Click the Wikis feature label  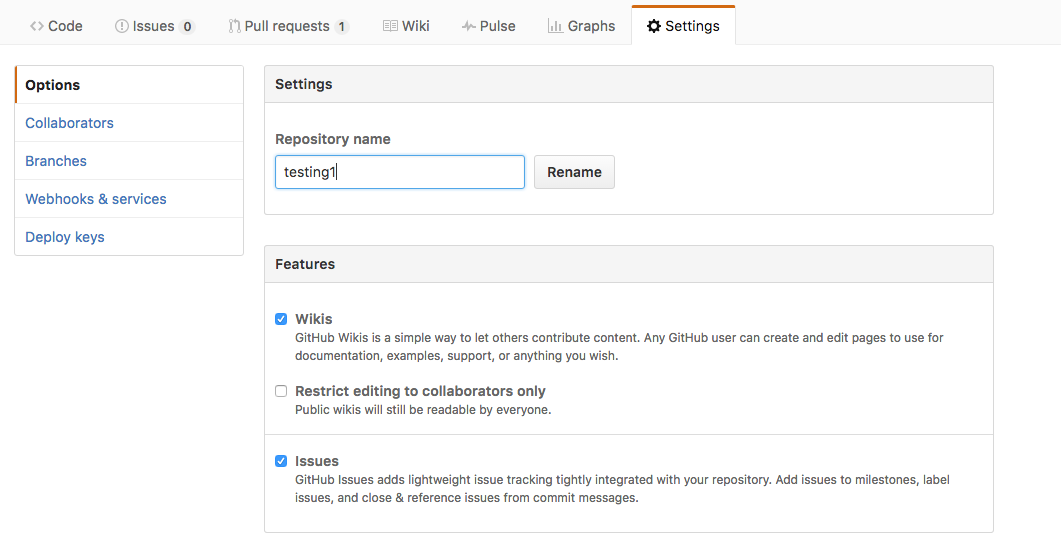click(313, 319)
